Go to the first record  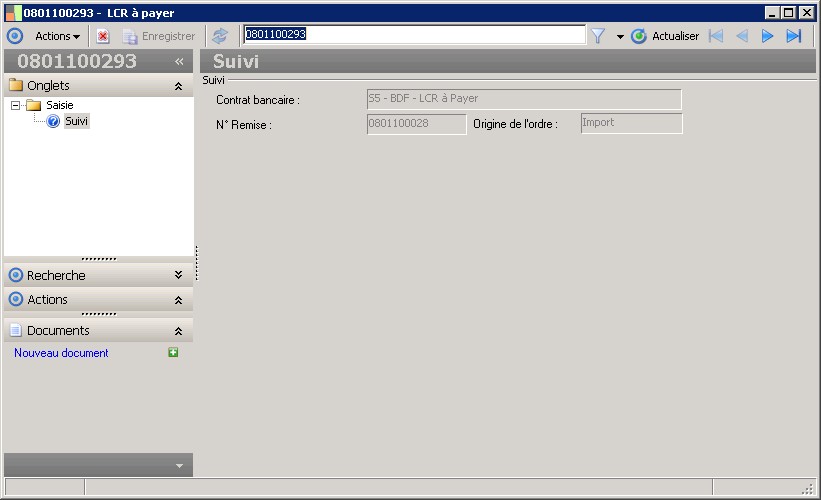pos(716,36)
